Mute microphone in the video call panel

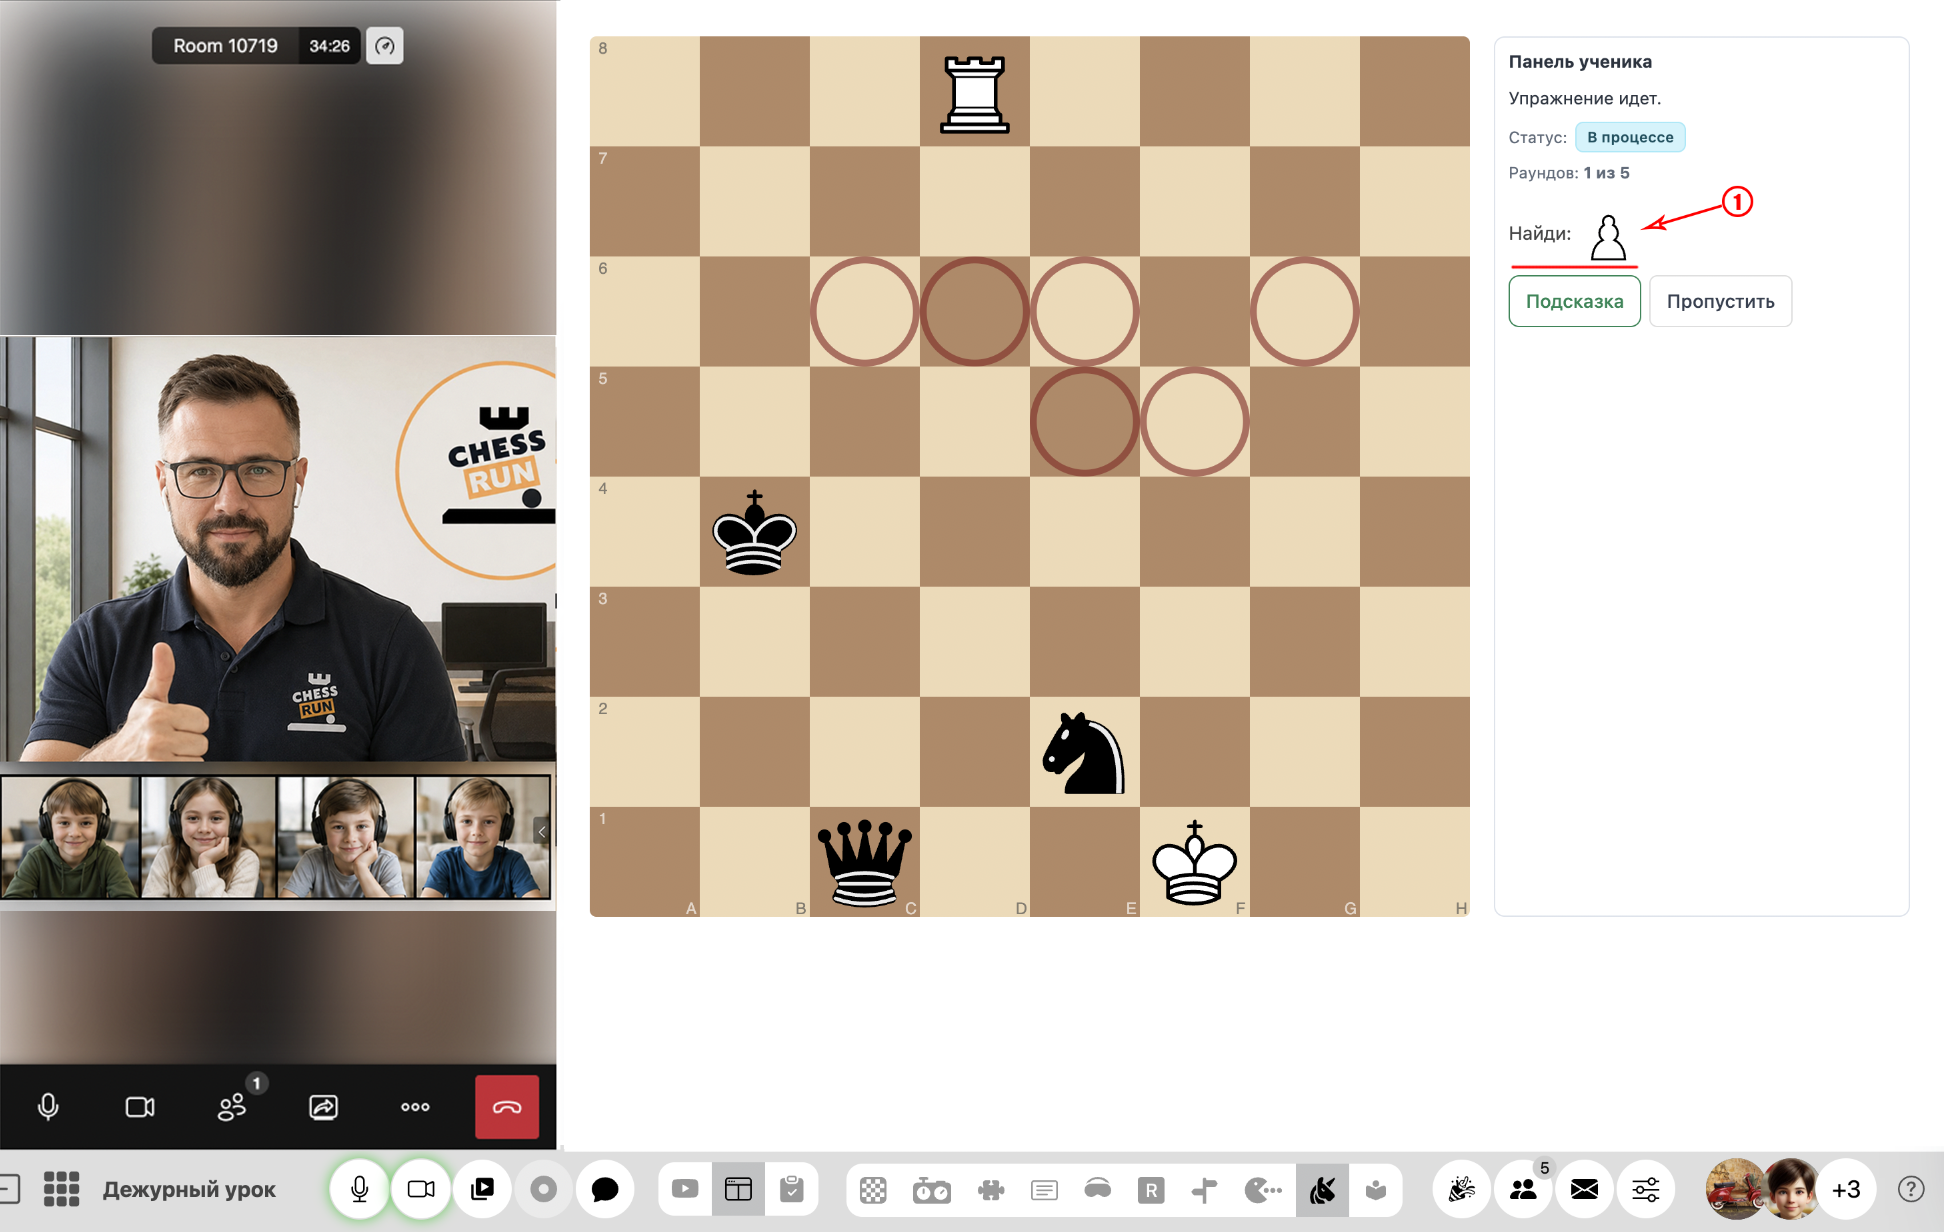47,1107
